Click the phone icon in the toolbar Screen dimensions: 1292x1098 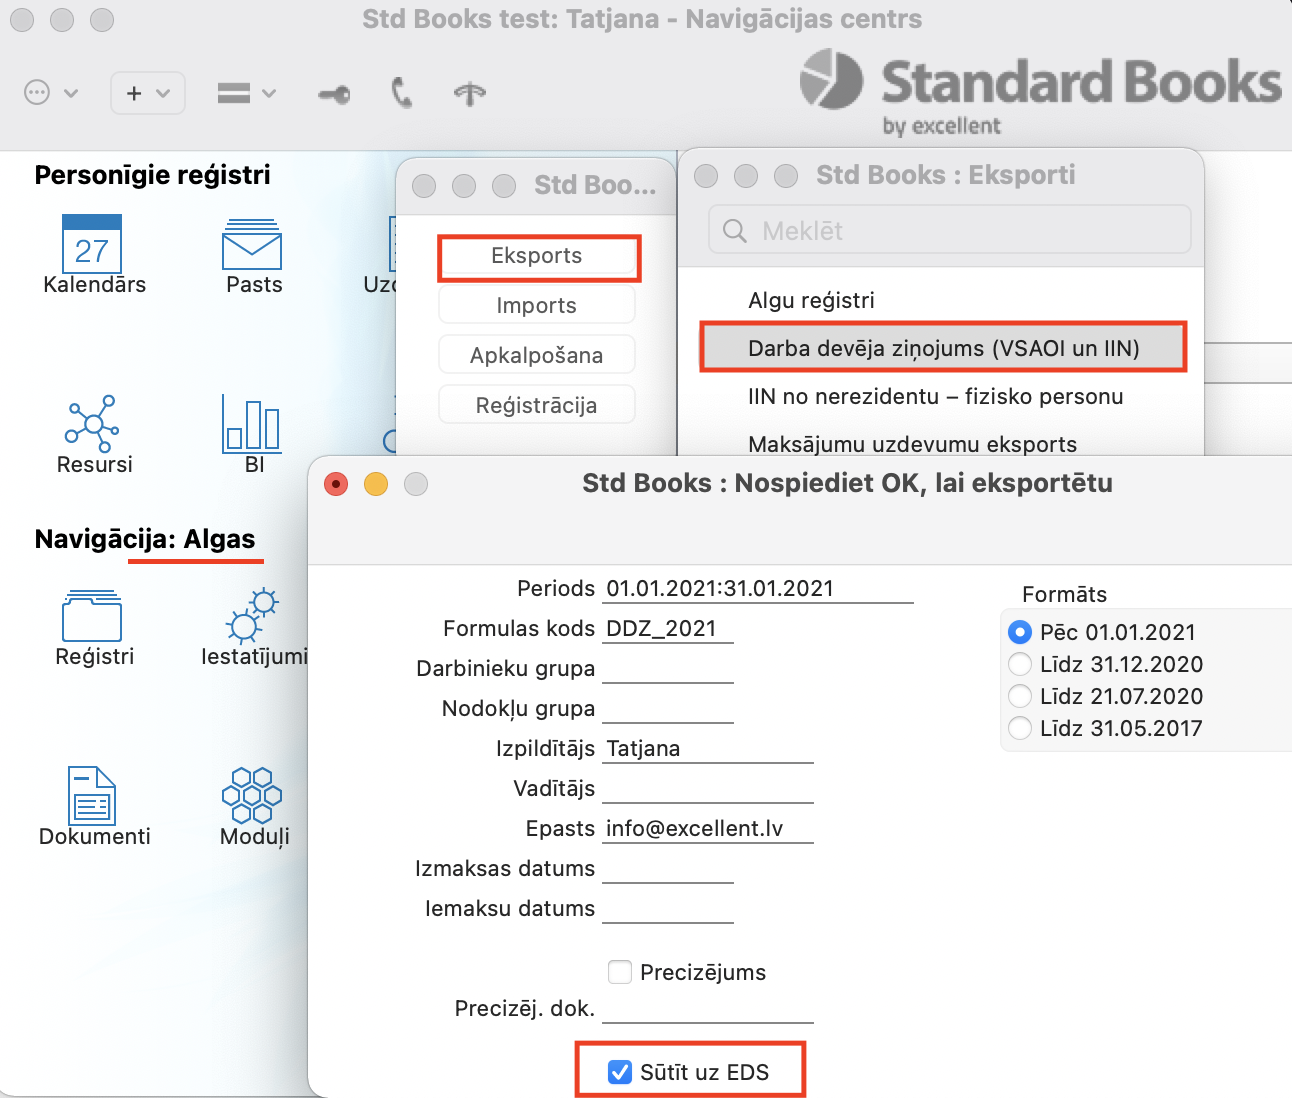click(402, 94)
